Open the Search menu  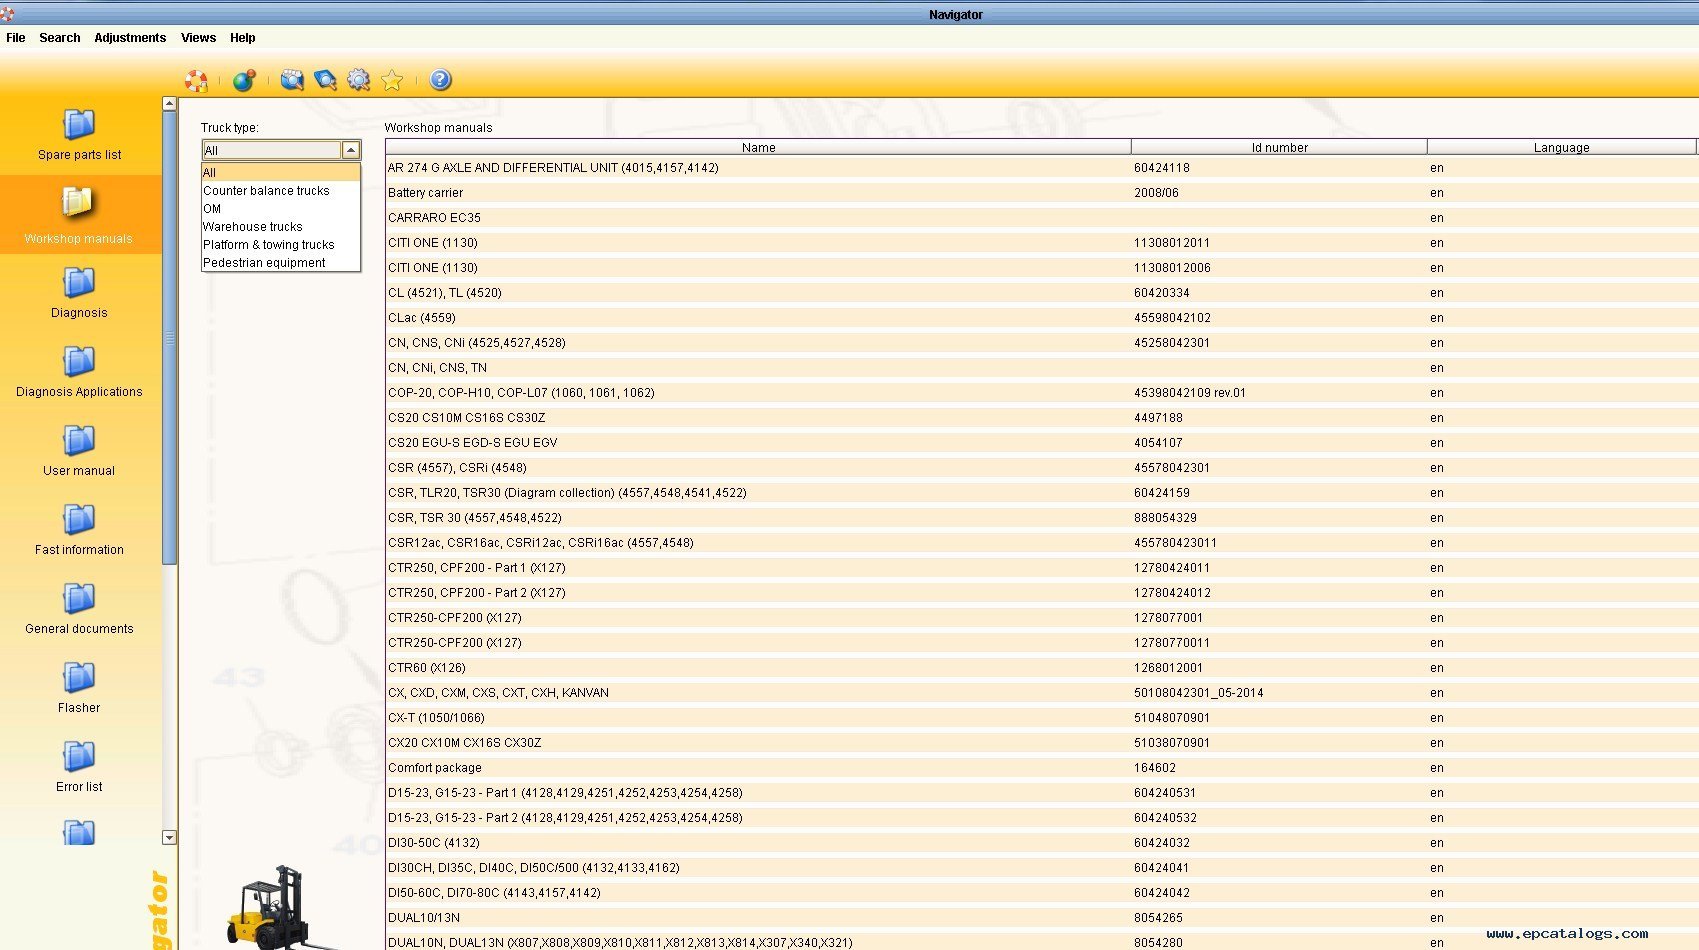pyautogui.click(x=60, y=38)
